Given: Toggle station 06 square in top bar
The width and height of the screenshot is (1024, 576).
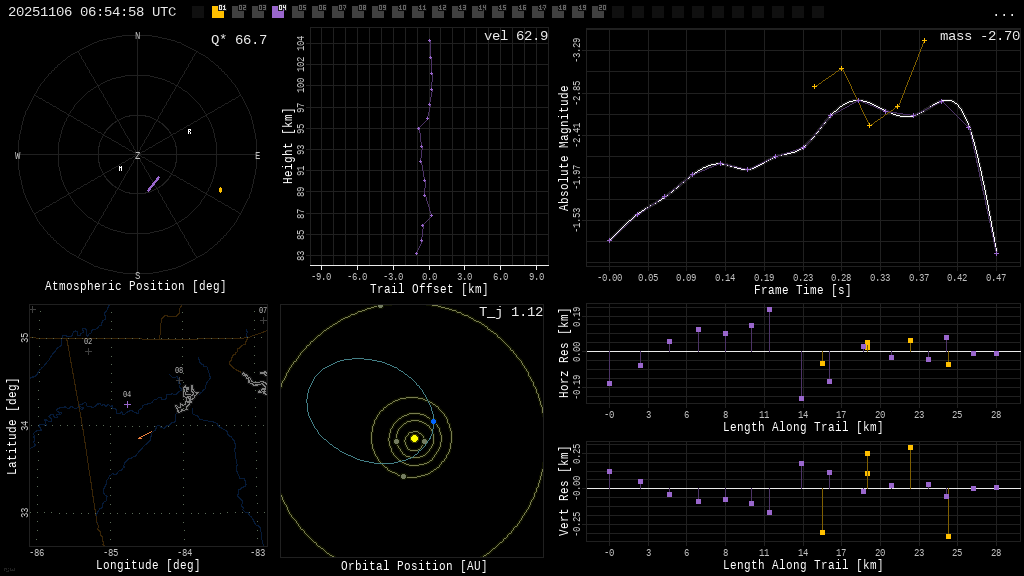Looking at the screenshot, I should coord(318,12).
